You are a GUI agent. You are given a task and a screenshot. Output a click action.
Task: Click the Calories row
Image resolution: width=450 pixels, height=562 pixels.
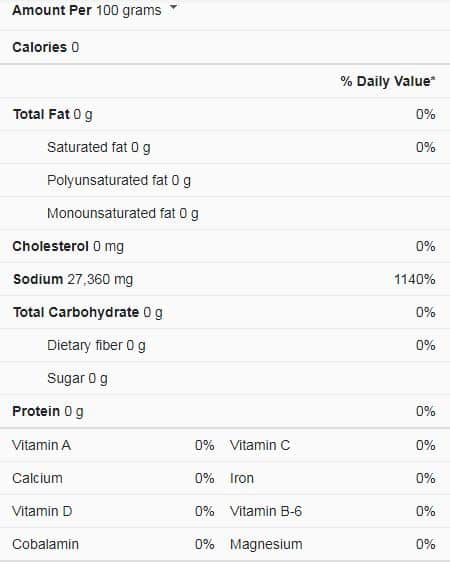(x=225, y=47)
